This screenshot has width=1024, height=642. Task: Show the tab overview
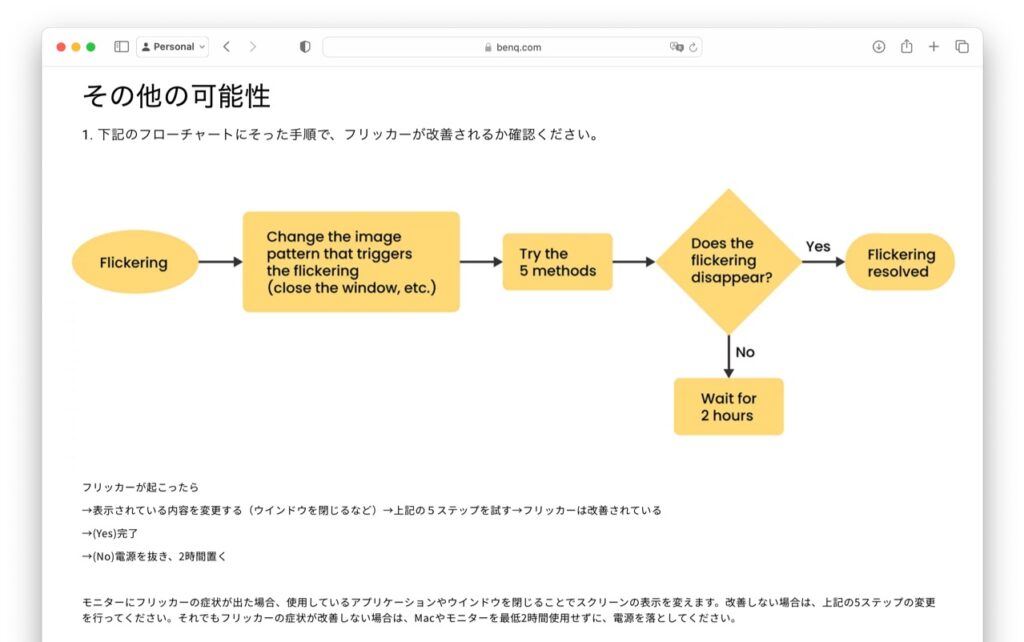[x=961, y=46]
